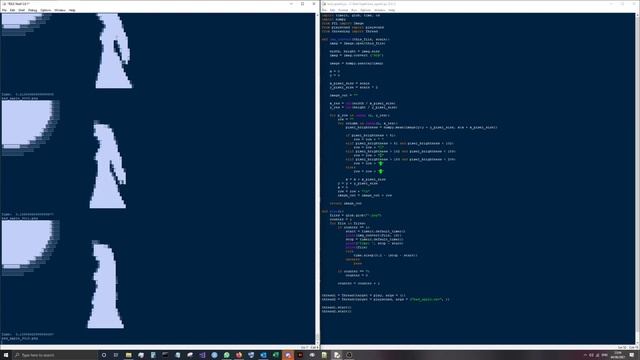Click the Windows Start button
The width and height of the screenshot is (640, 360).
[x=6, y=355]
